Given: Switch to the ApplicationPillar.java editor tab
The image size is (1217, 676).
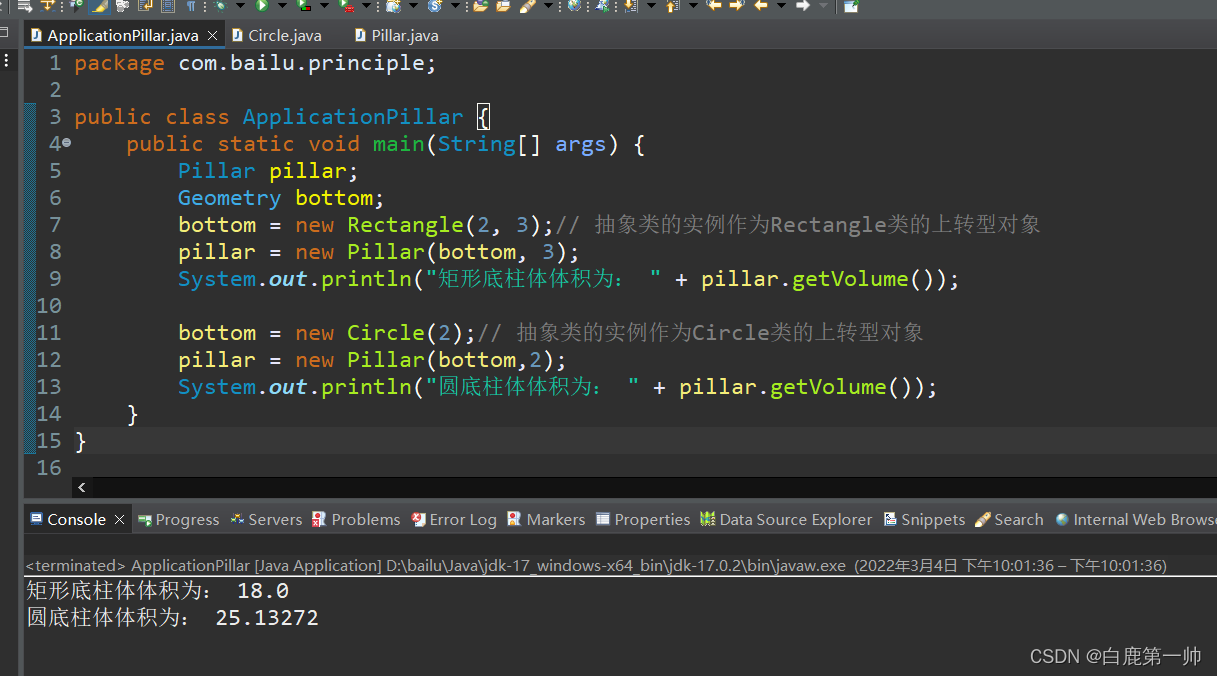Looking at the screenshot, I should pyautogui.click(x=123, y=35).
